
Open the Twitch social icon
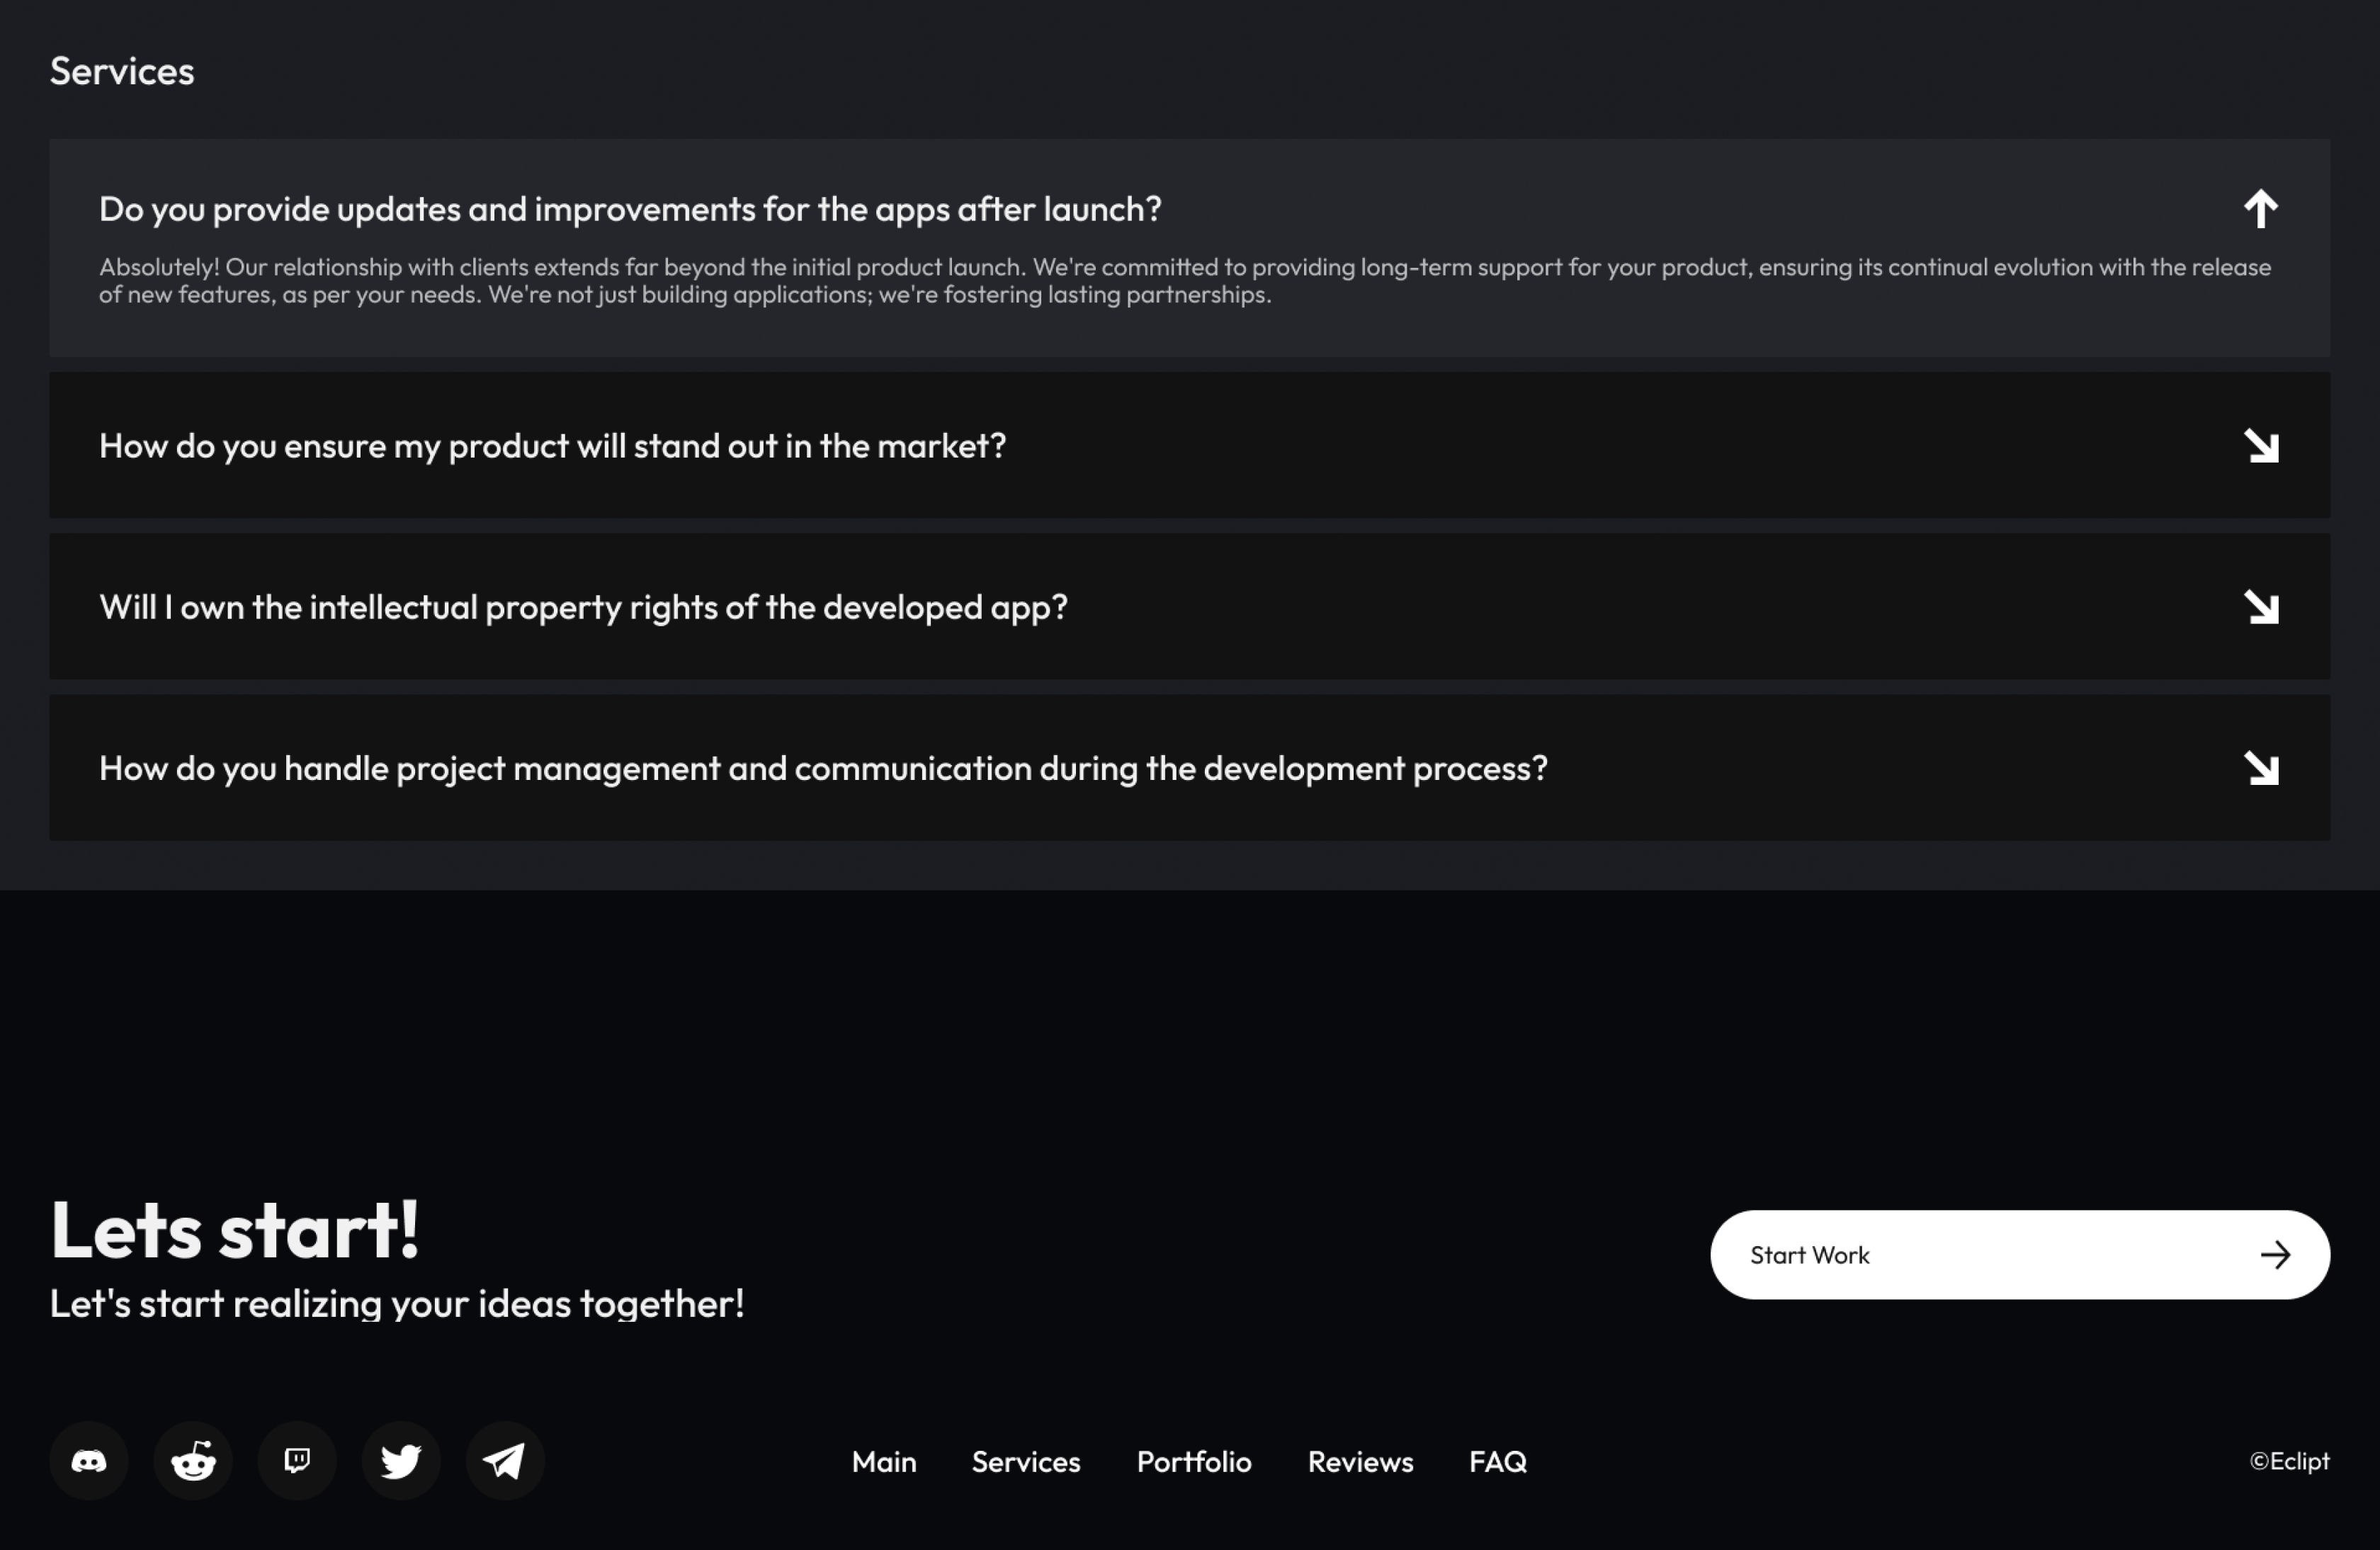click(x=297, y=1461)
